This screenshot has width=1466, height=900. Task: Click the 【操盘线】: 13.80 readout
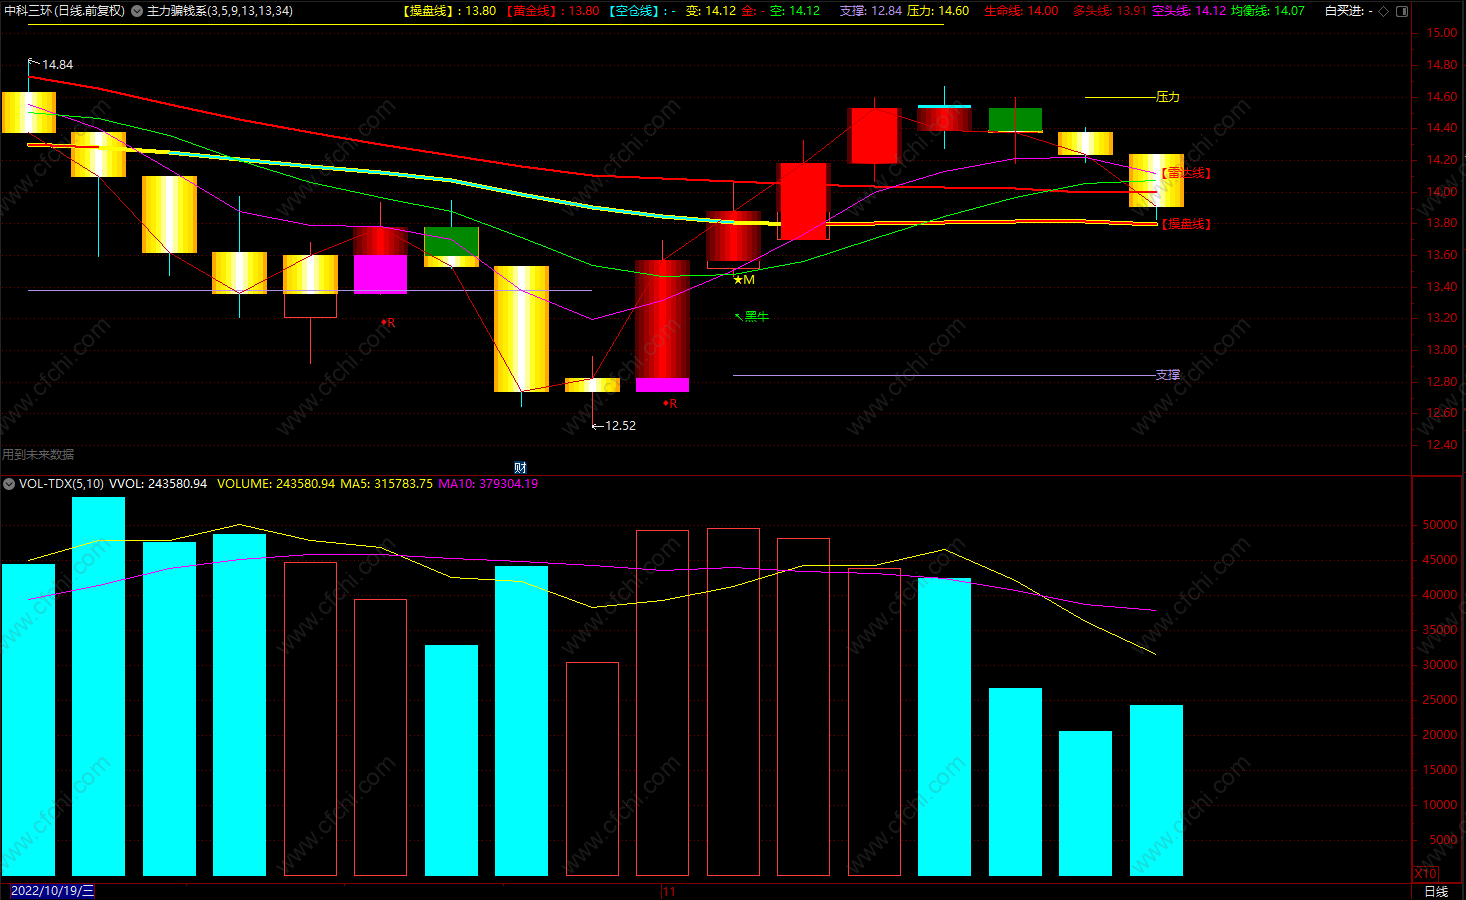coord(449,11)
